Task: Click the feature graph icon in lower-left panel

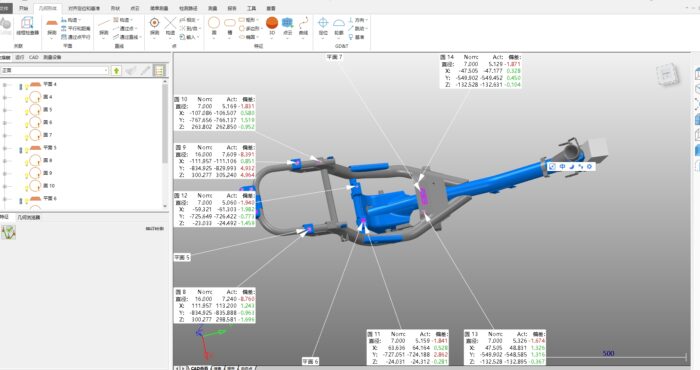Action: pyautogui.click(x=8, y=232)
